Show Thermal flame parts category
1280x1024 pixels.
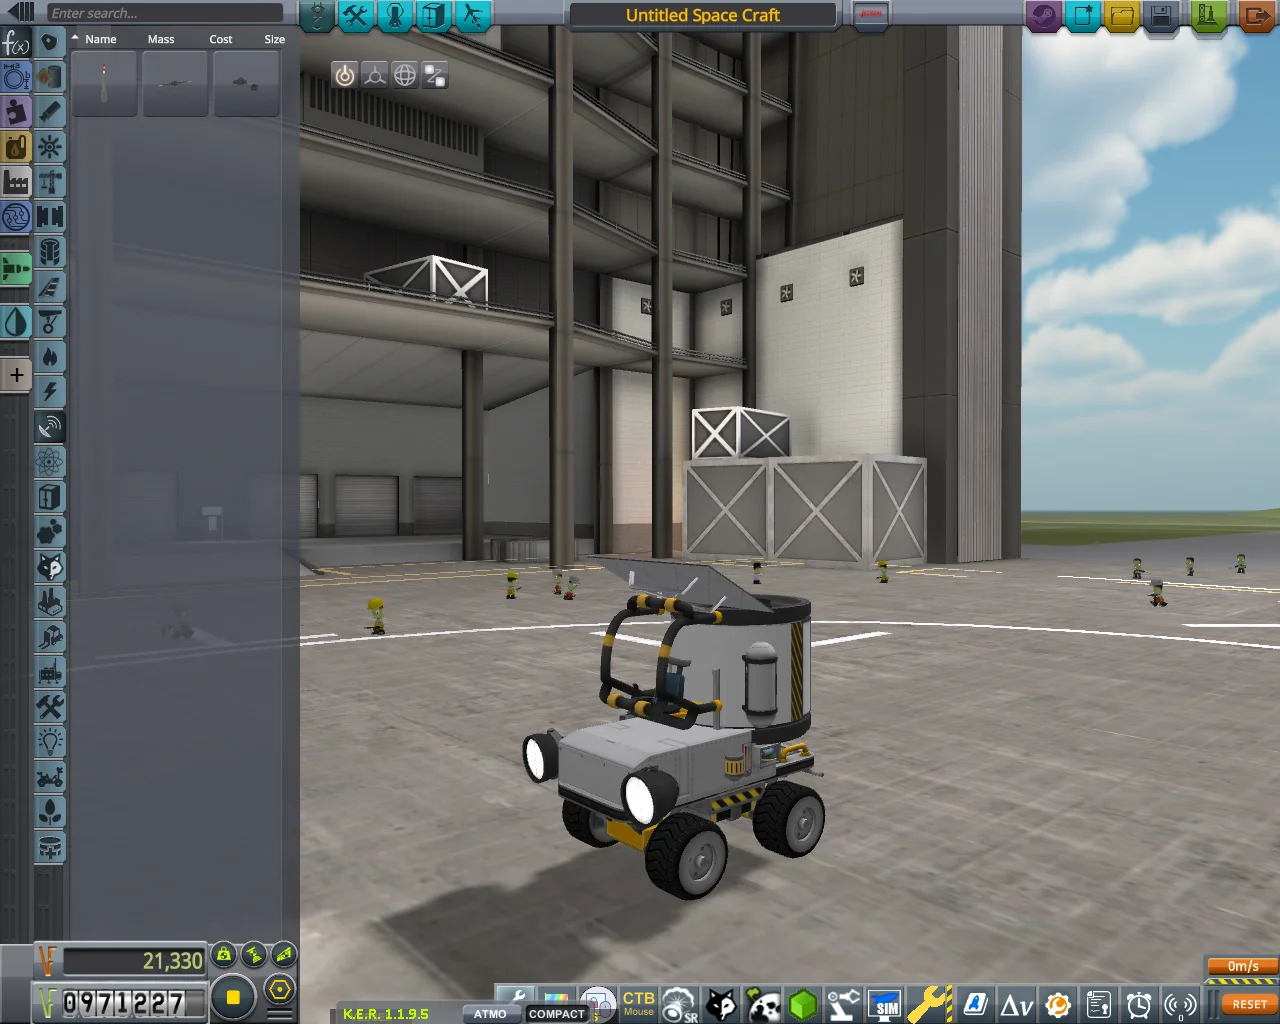pyautogui.click(x=50, y=357)
